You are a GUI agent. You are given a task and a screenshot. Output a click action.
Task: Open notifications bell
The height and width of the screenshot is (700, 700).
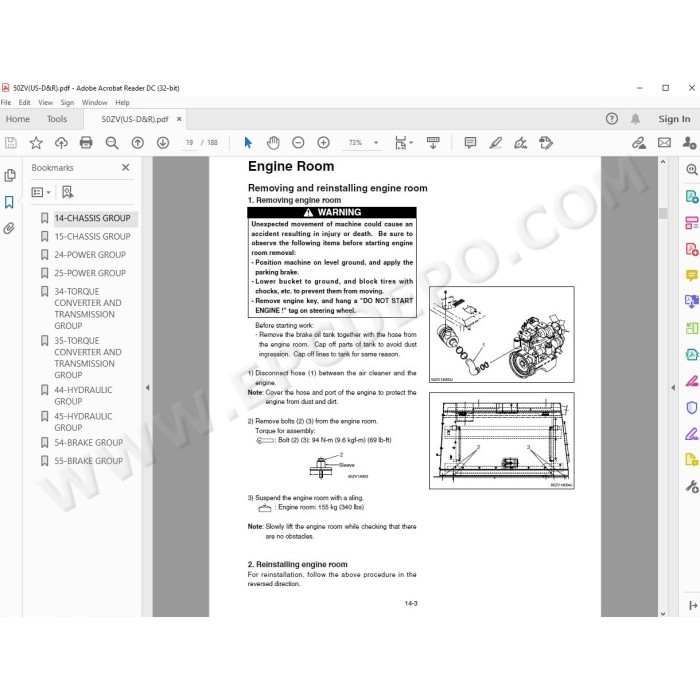coord(635,119)
